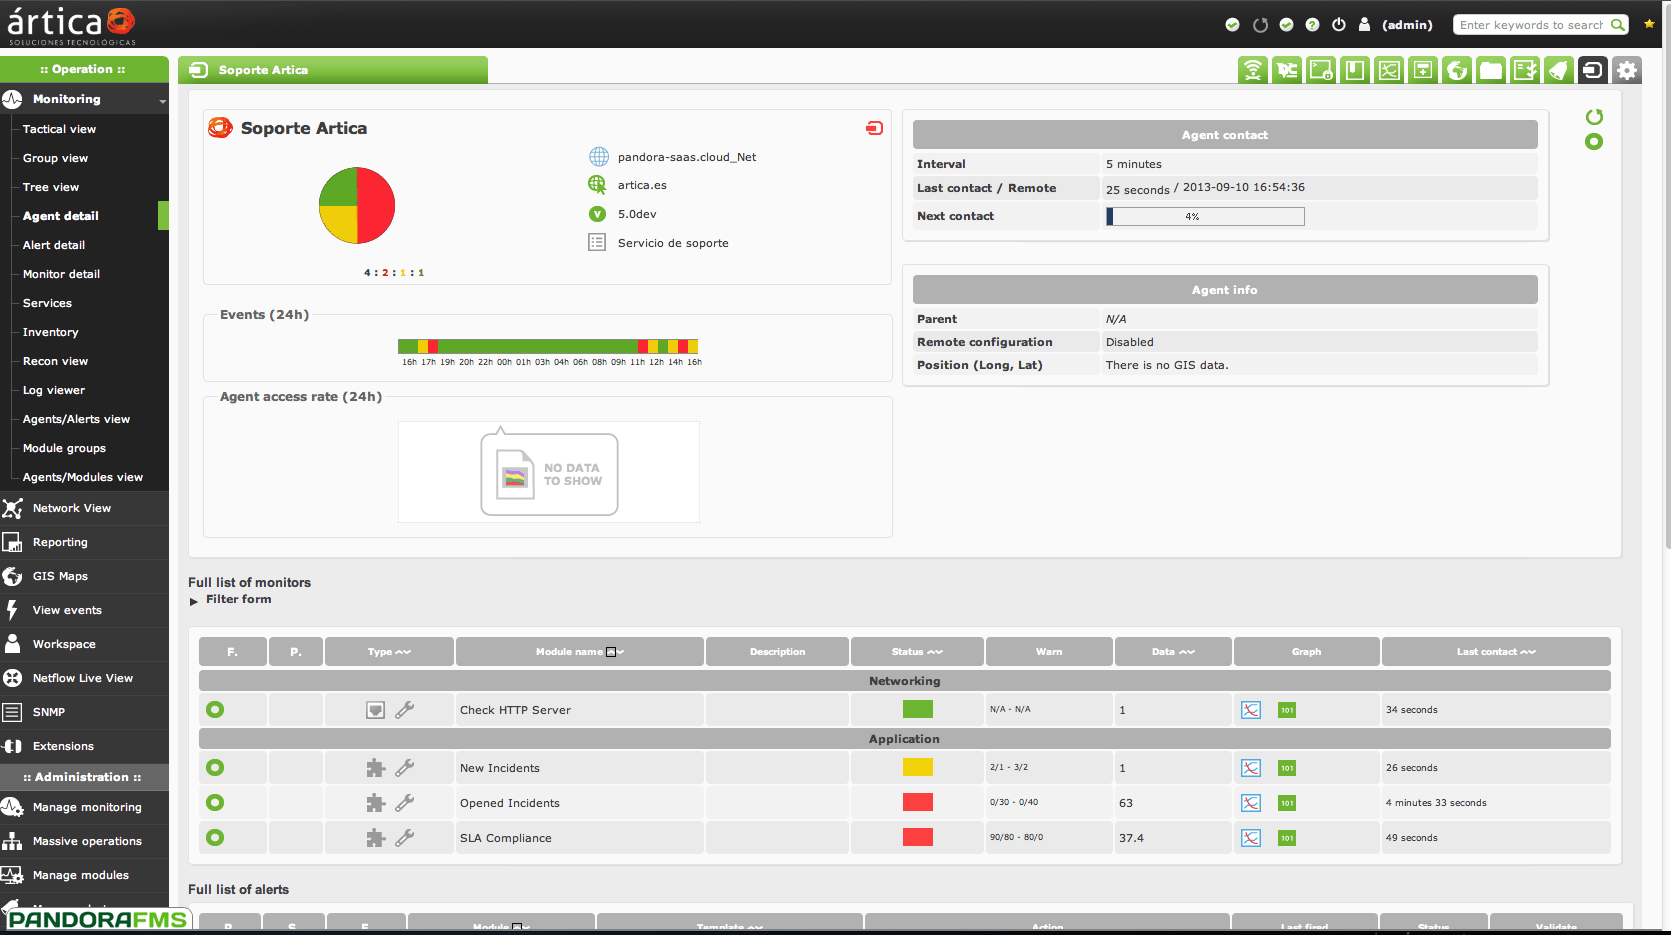The image size is (1671, 935).
Task: Click the Events 24h timeline bar
Action: point(548,346)
